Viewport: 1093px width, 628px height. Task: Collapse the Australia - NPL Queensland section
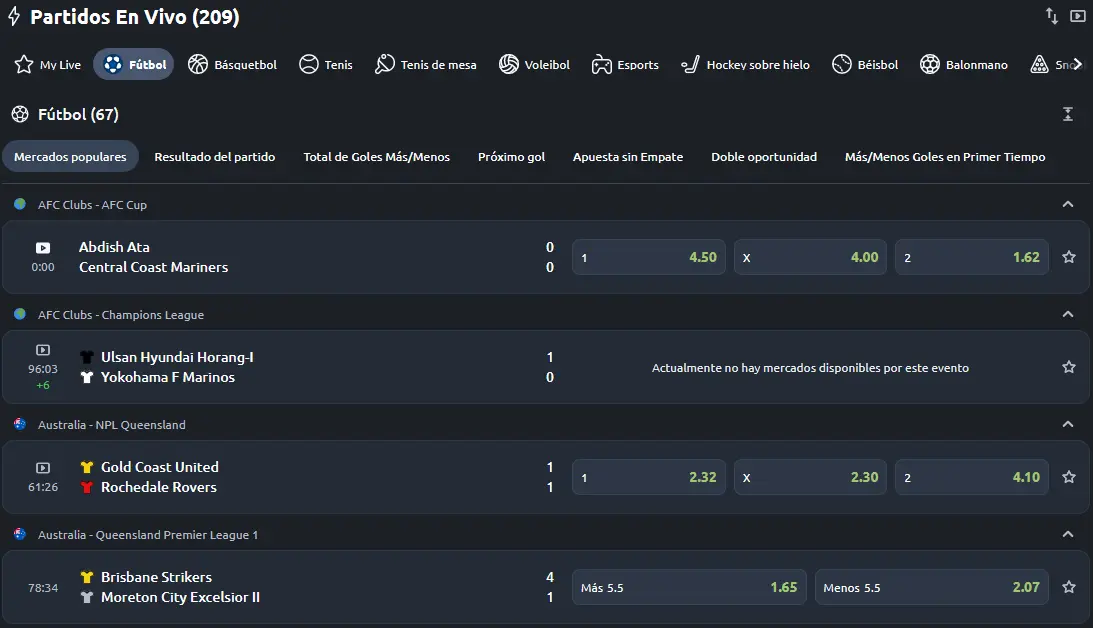tap(1067, 424)
